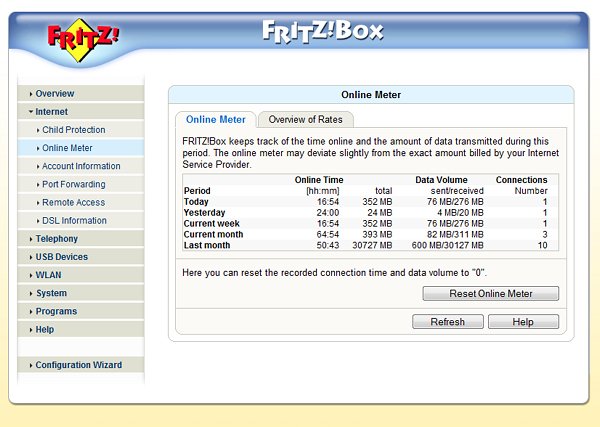Go to Port Forwarding settings
The image size is (600, 427).
[73, 184]
